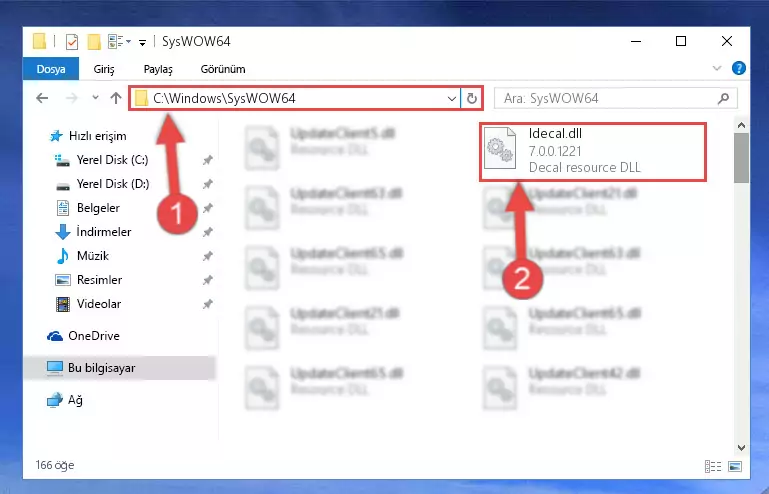This screenshot has height=494, width=769.
Task: Click the pin icon next to Belgeler
Action: click(208, 208)
